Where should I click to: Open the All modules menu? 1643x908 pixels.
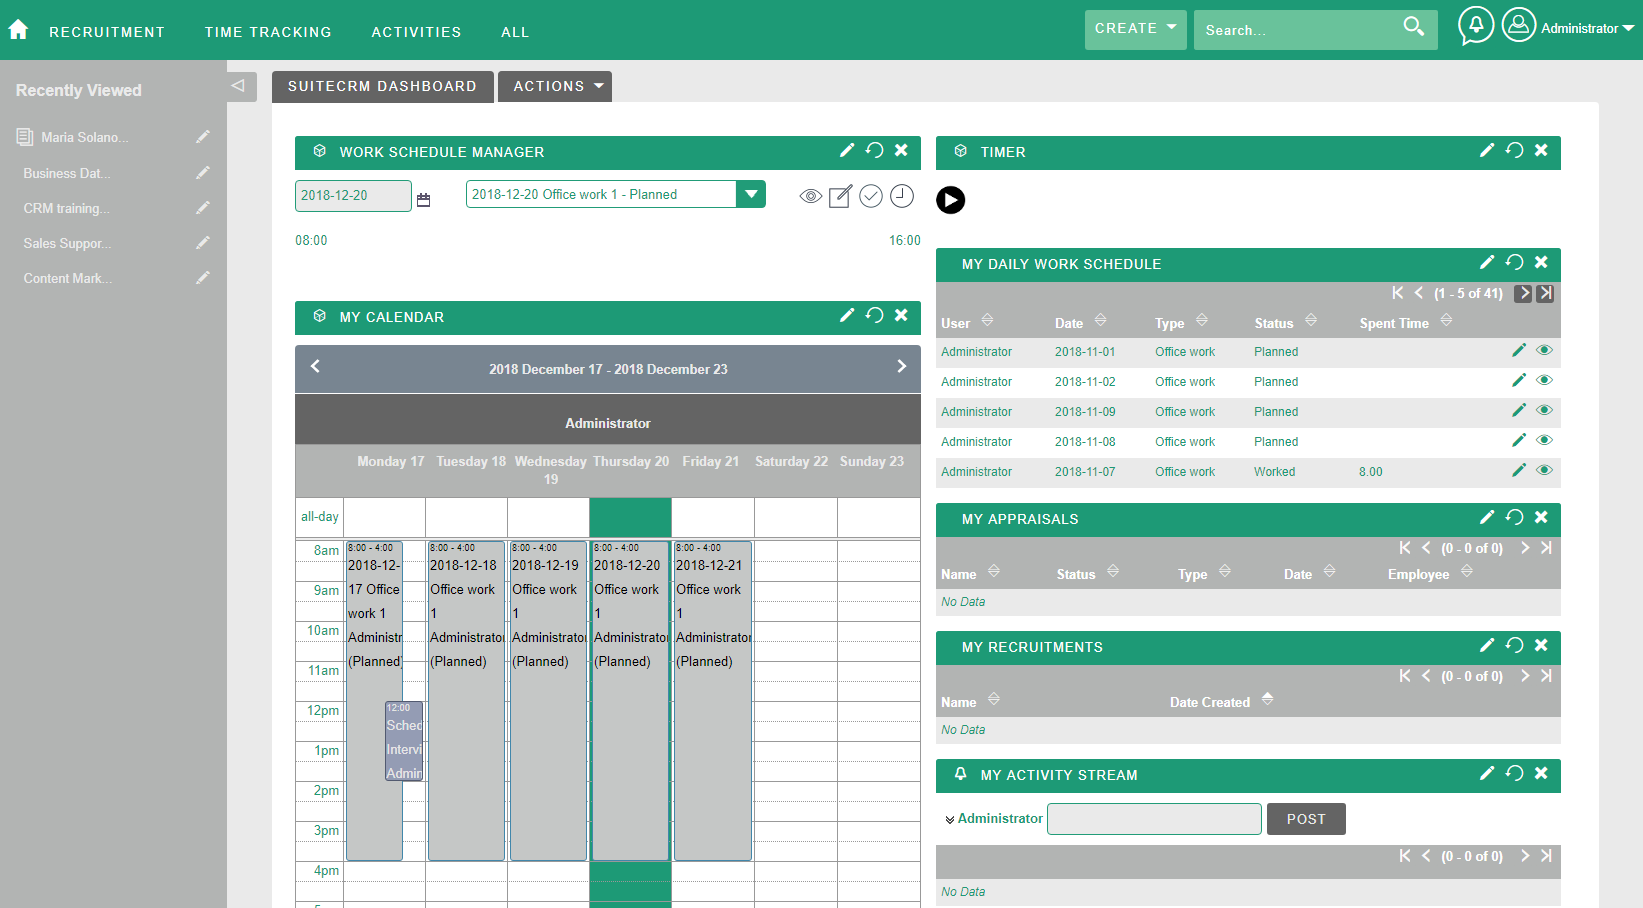(515, 32)
